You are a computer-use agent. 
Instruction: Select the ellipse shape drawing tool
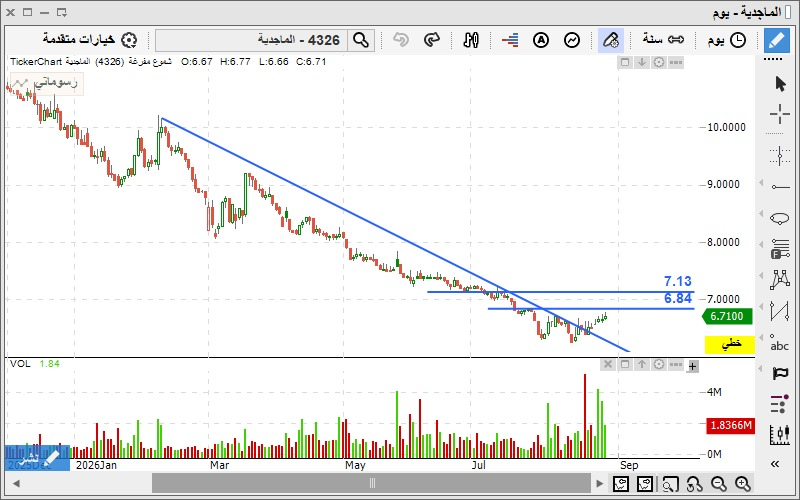(780, 219)
